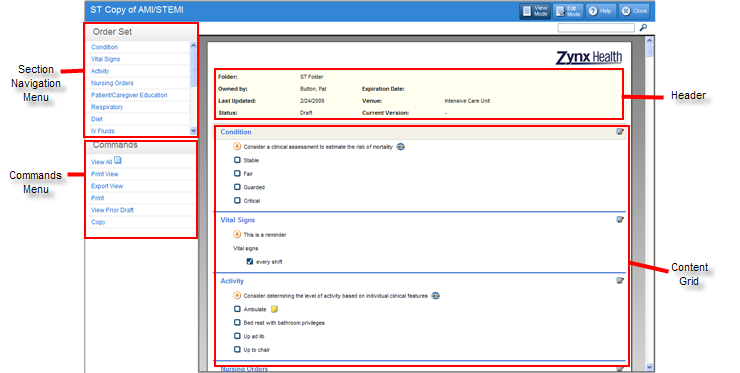Click reminder icon beside mortality assessment
The width and height of the screenshot is (740, 373).
point(237,147)
